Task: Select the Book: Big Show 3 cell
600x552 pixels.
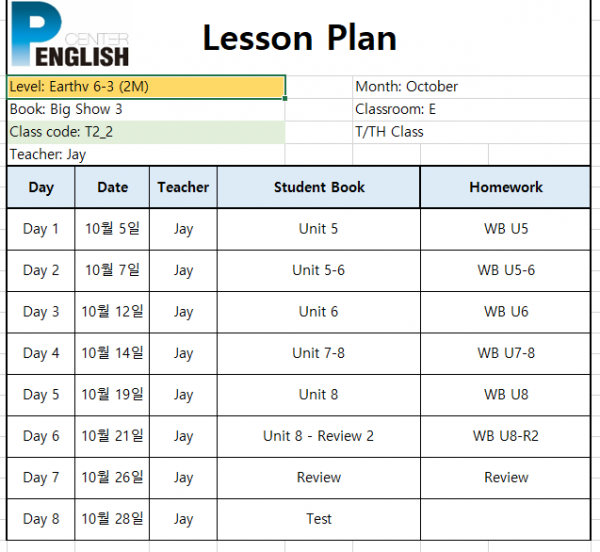Action: coord(146,110)
